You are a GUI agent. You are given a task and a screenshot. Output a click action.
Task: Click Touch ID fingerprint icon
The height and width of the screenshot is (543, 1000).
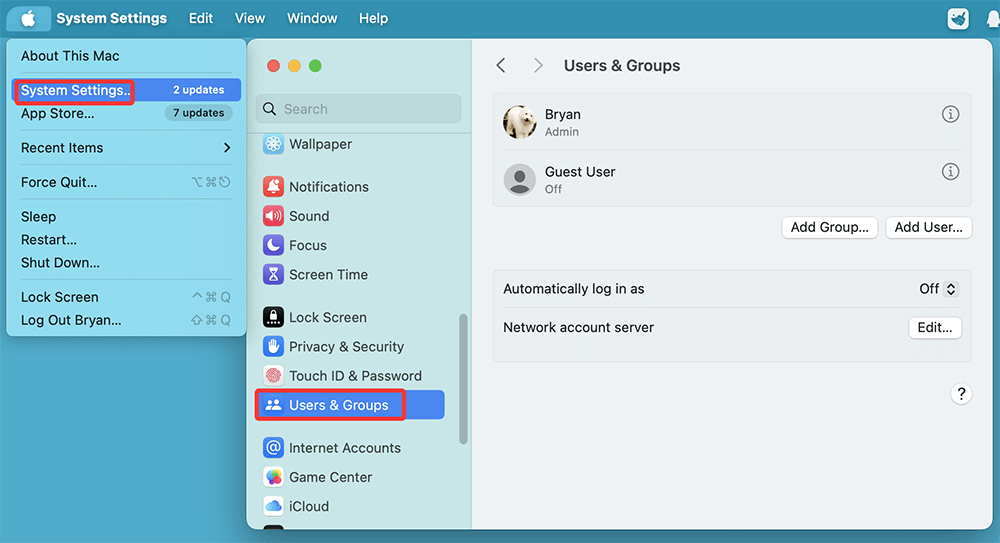coord(273,376)
